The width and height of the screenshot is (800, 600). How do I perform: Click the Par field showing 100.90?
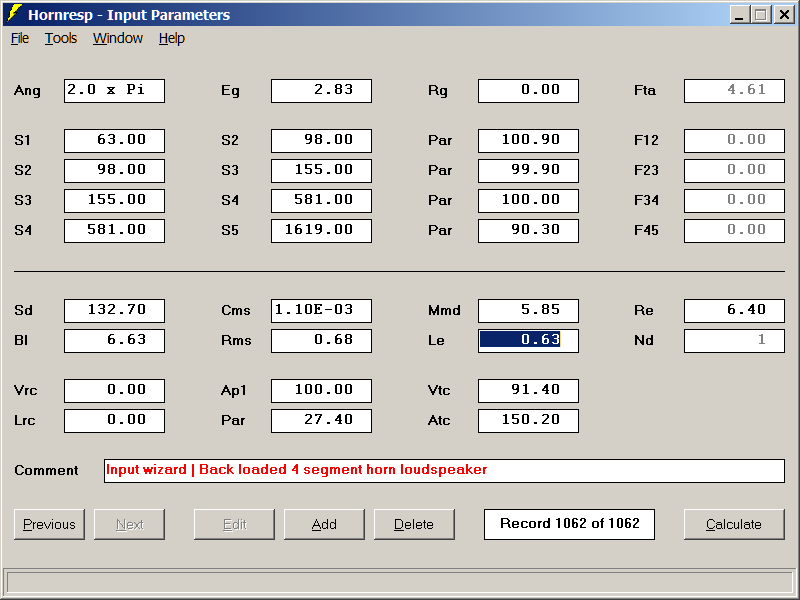point(528,141)
